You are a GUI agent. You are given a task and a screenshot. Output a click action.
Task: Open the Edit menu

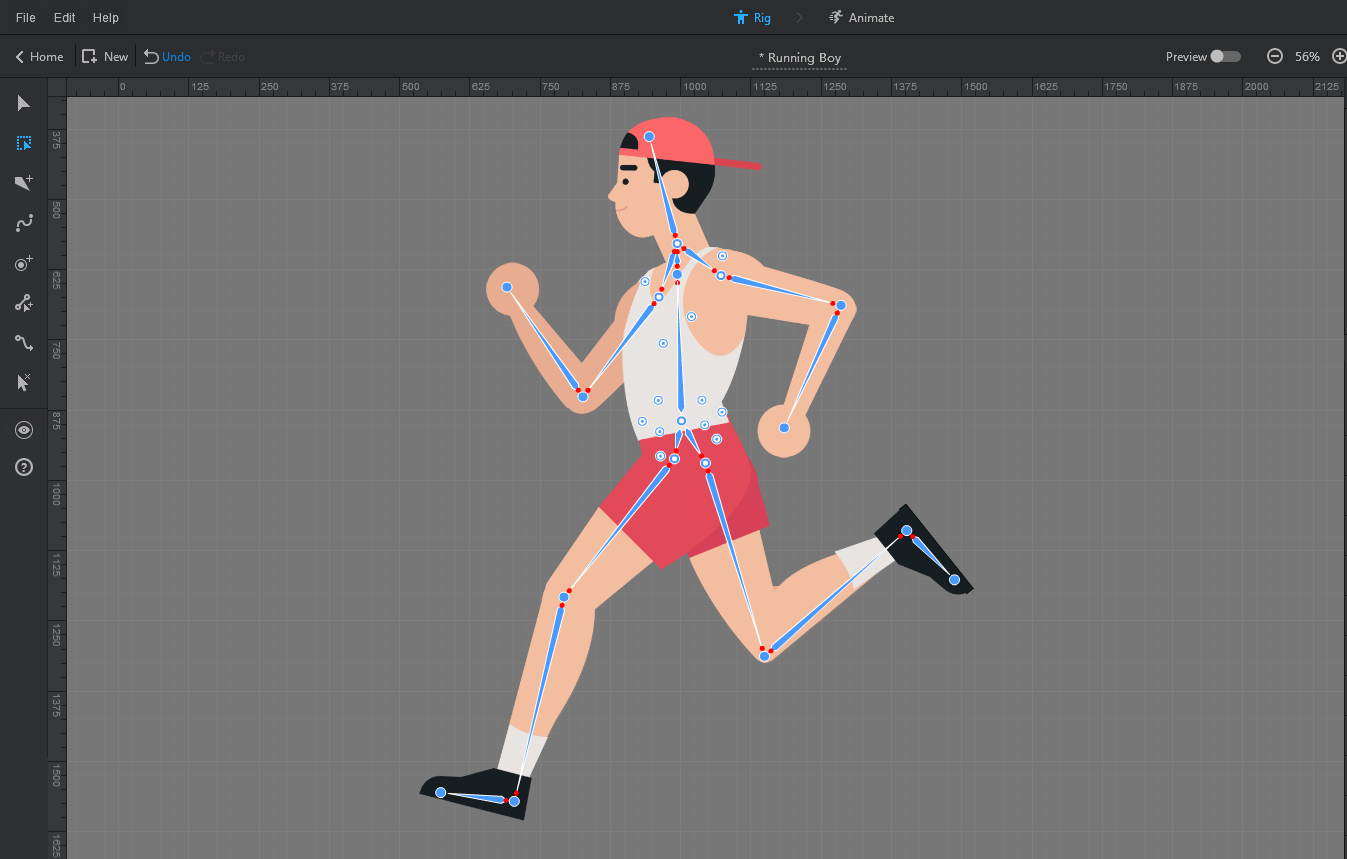point(64,17)
